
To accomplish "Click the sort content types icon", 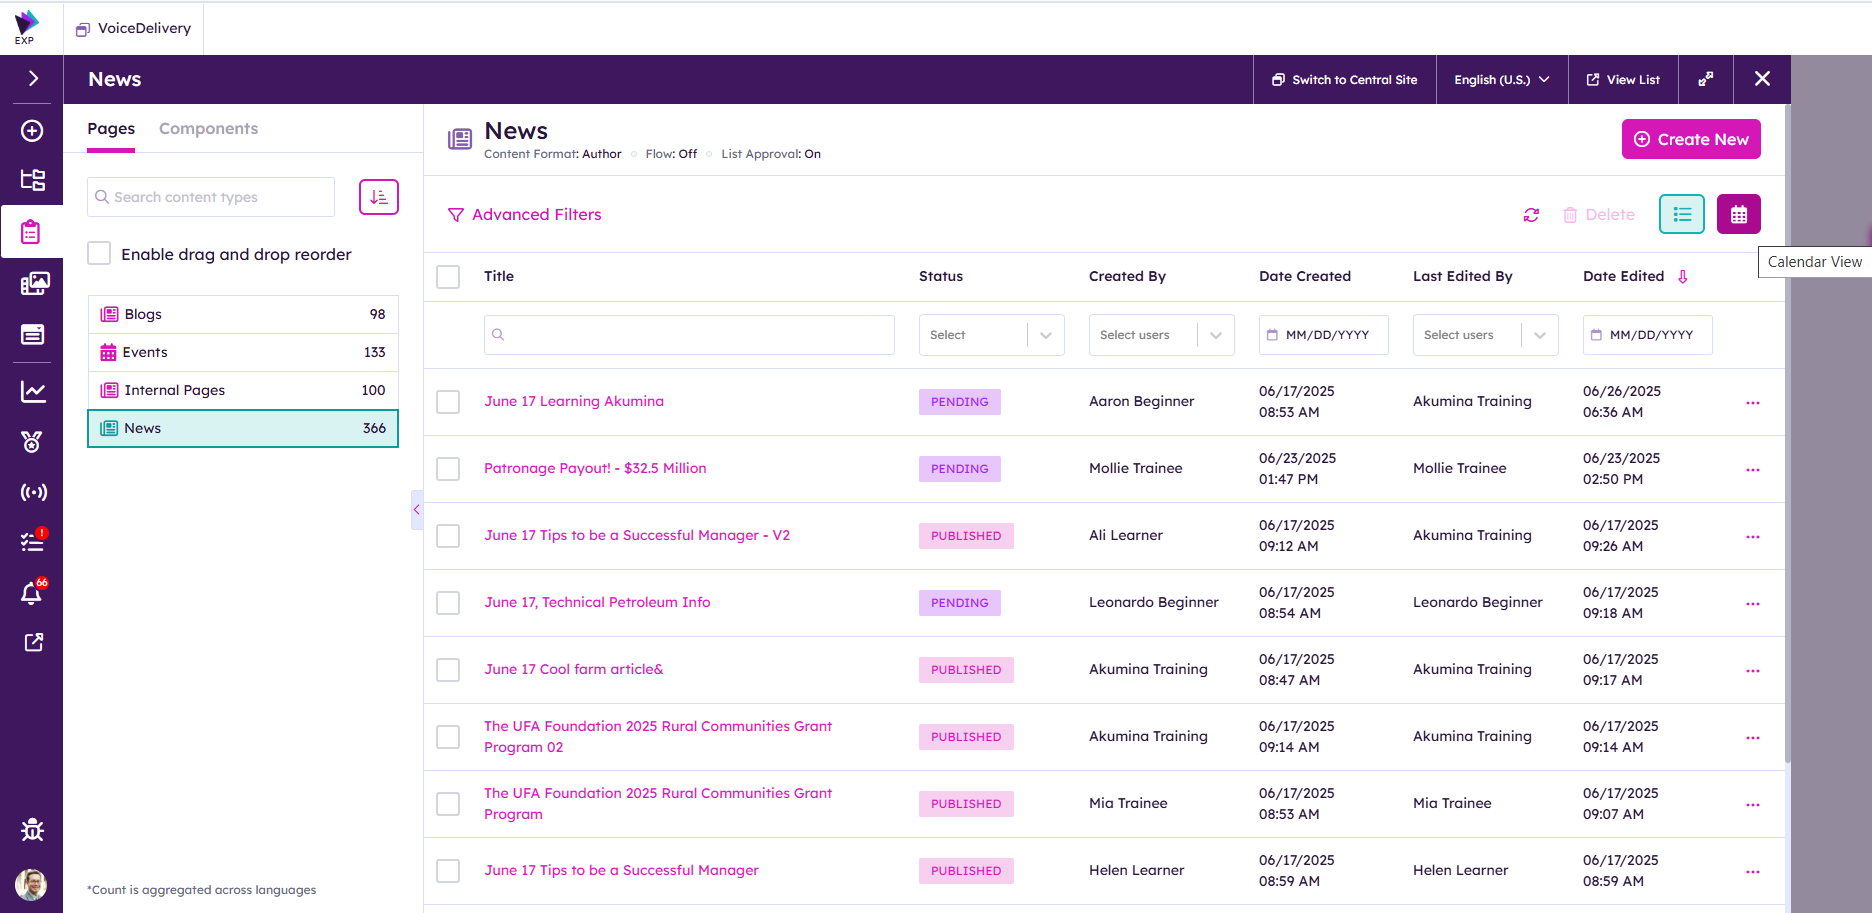I will 379,197.
